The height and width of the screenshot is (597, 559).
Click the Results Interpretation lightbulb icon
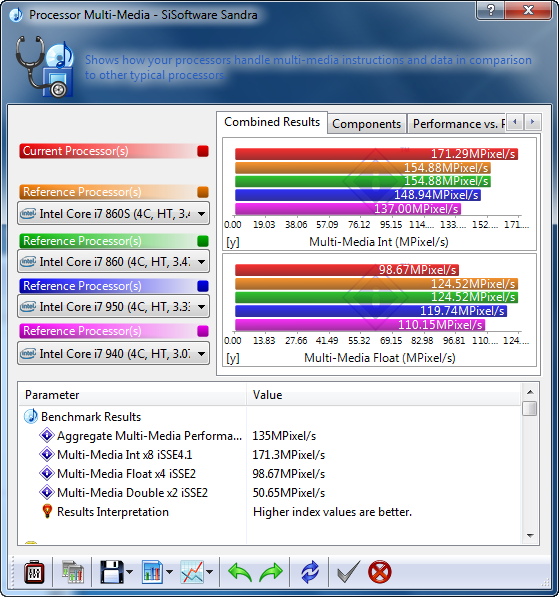pyautogui.click(x=47, y=511)
